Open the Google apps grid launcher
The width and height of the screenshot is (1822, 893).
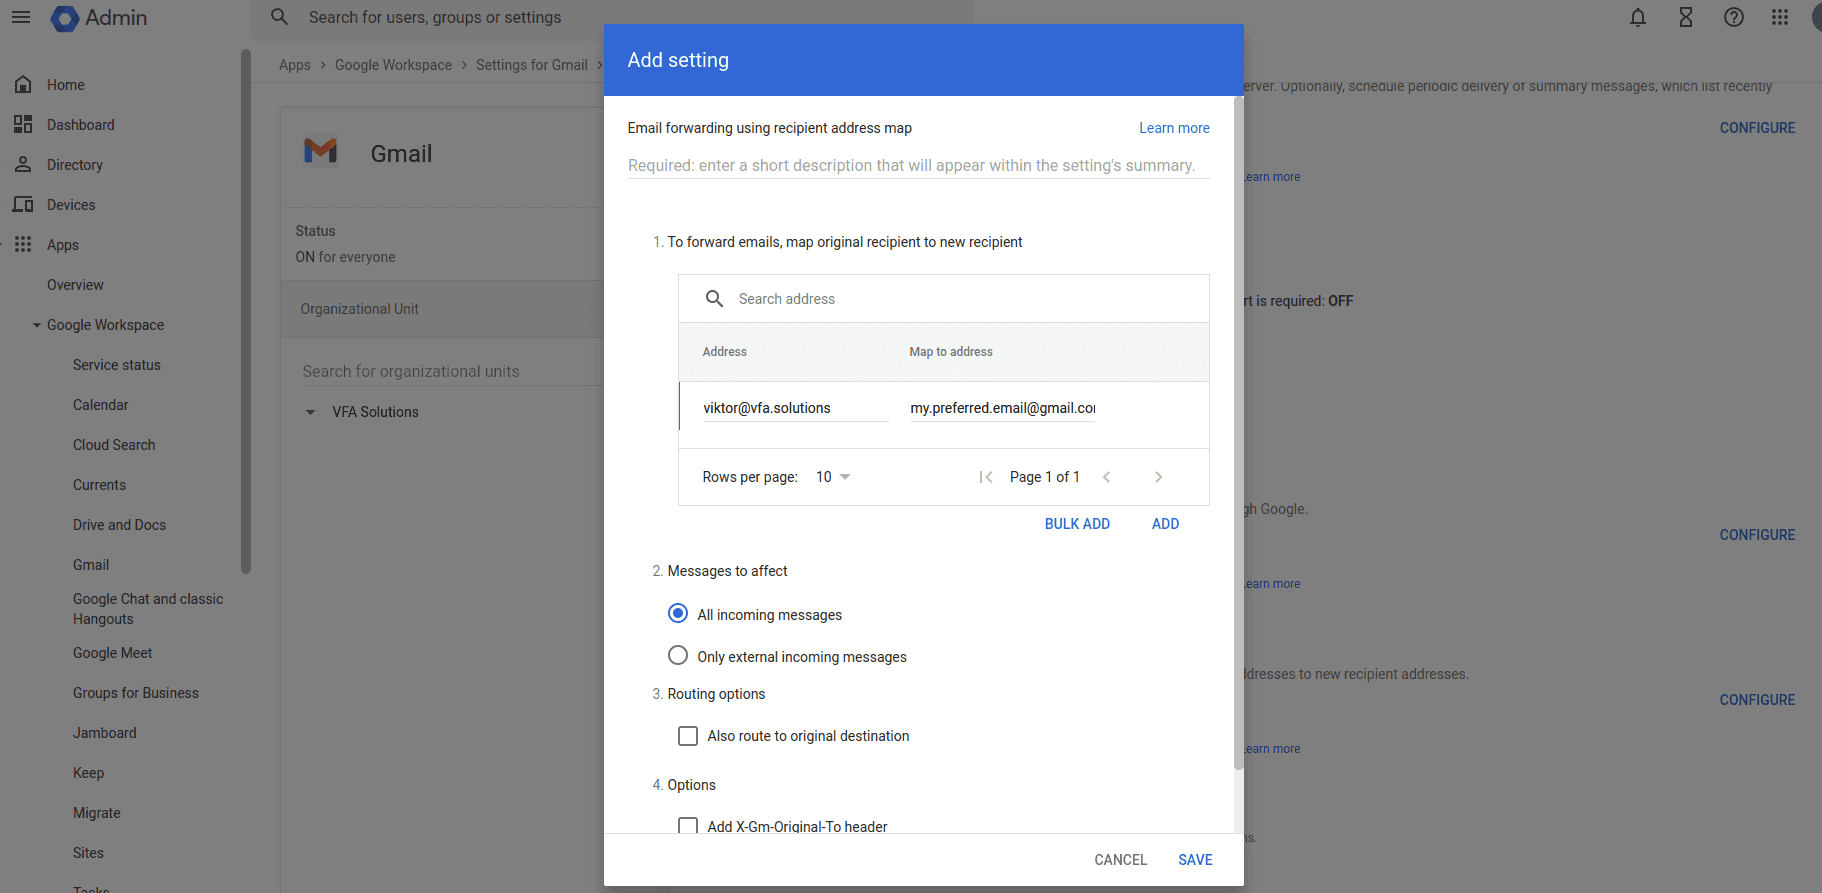[x=1780, y=17]
